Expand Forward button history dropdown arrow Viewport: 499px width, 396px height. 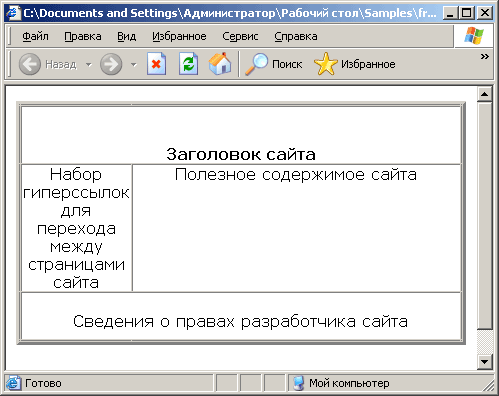134,64
